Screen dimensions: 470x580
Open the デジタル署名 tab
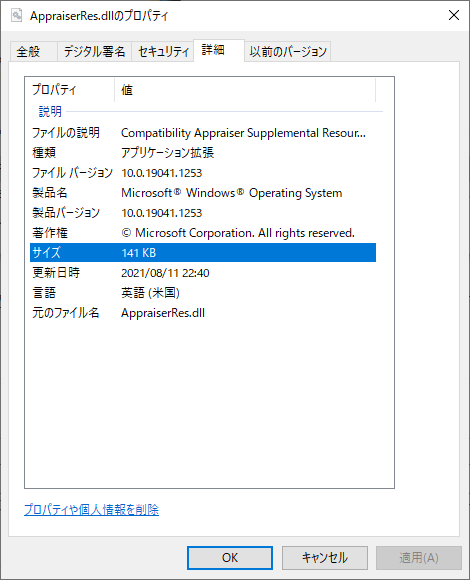click(x=94, y=51)
